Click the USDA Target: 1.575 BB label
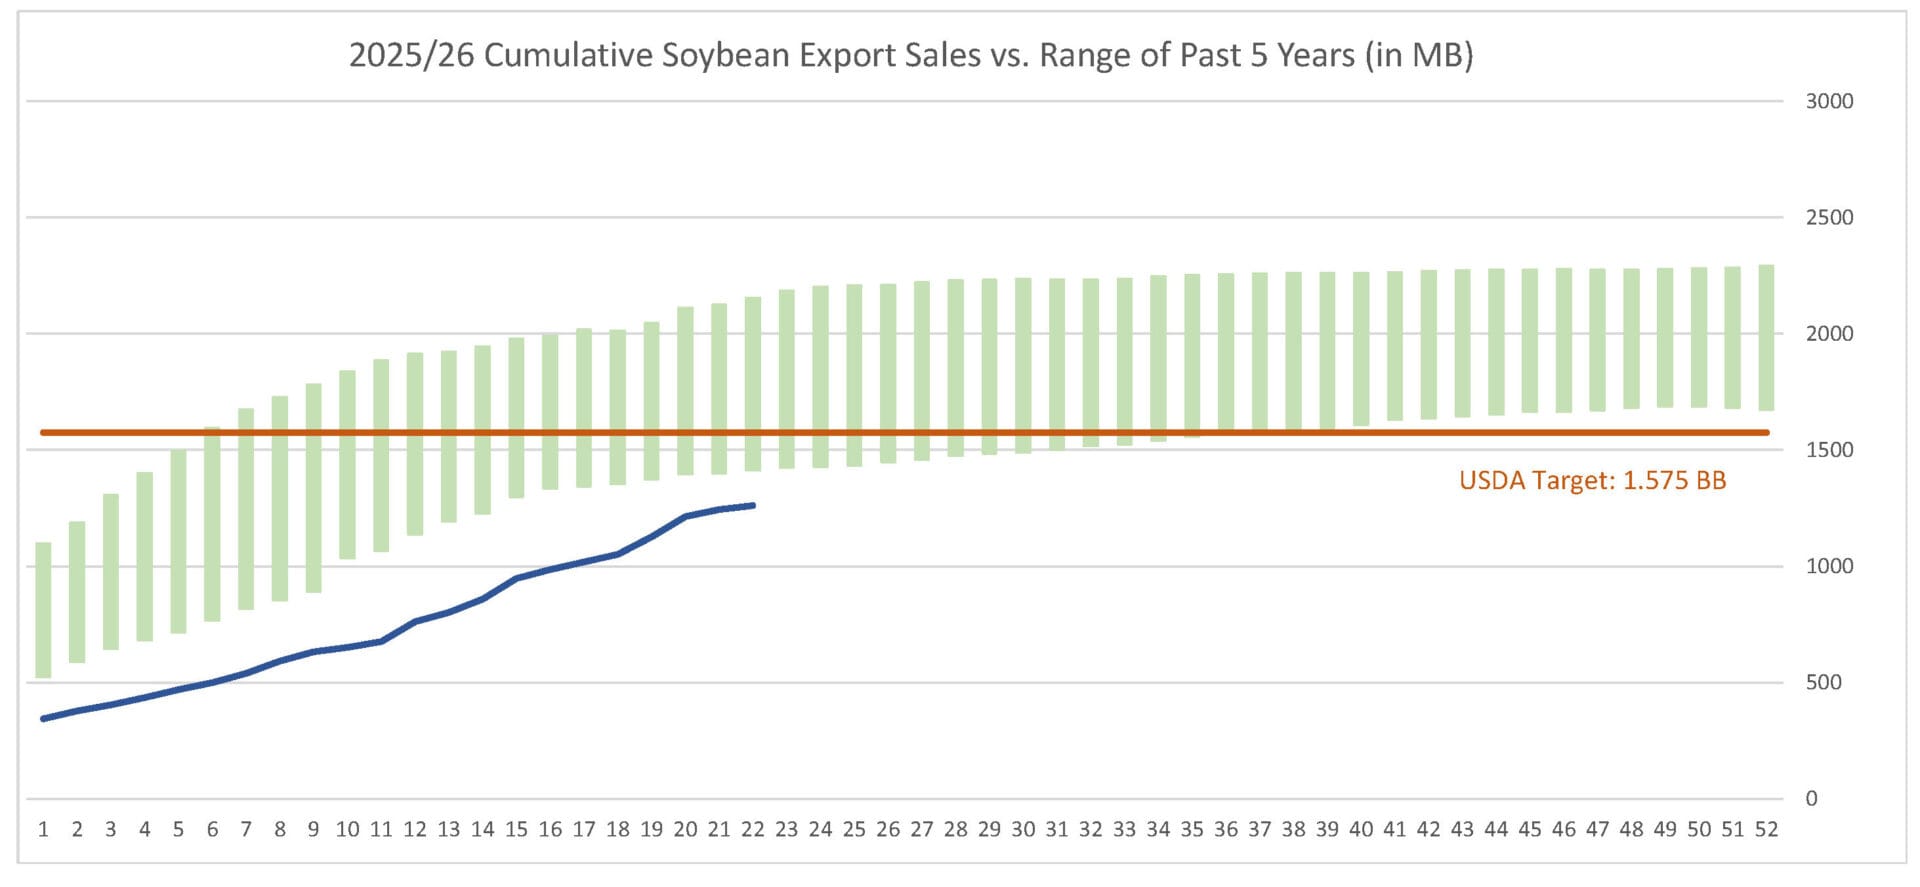 click(1592, 481)
